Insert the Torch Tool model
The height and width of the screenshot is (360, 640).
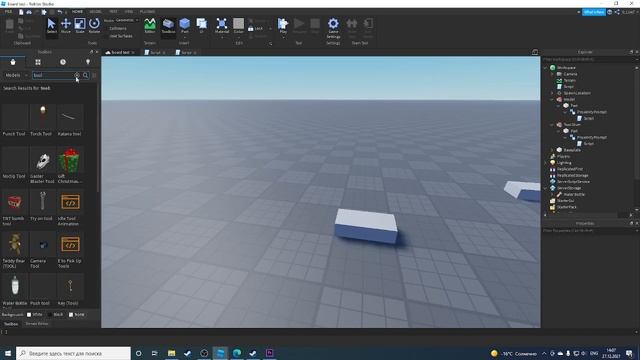click(42, 121)
